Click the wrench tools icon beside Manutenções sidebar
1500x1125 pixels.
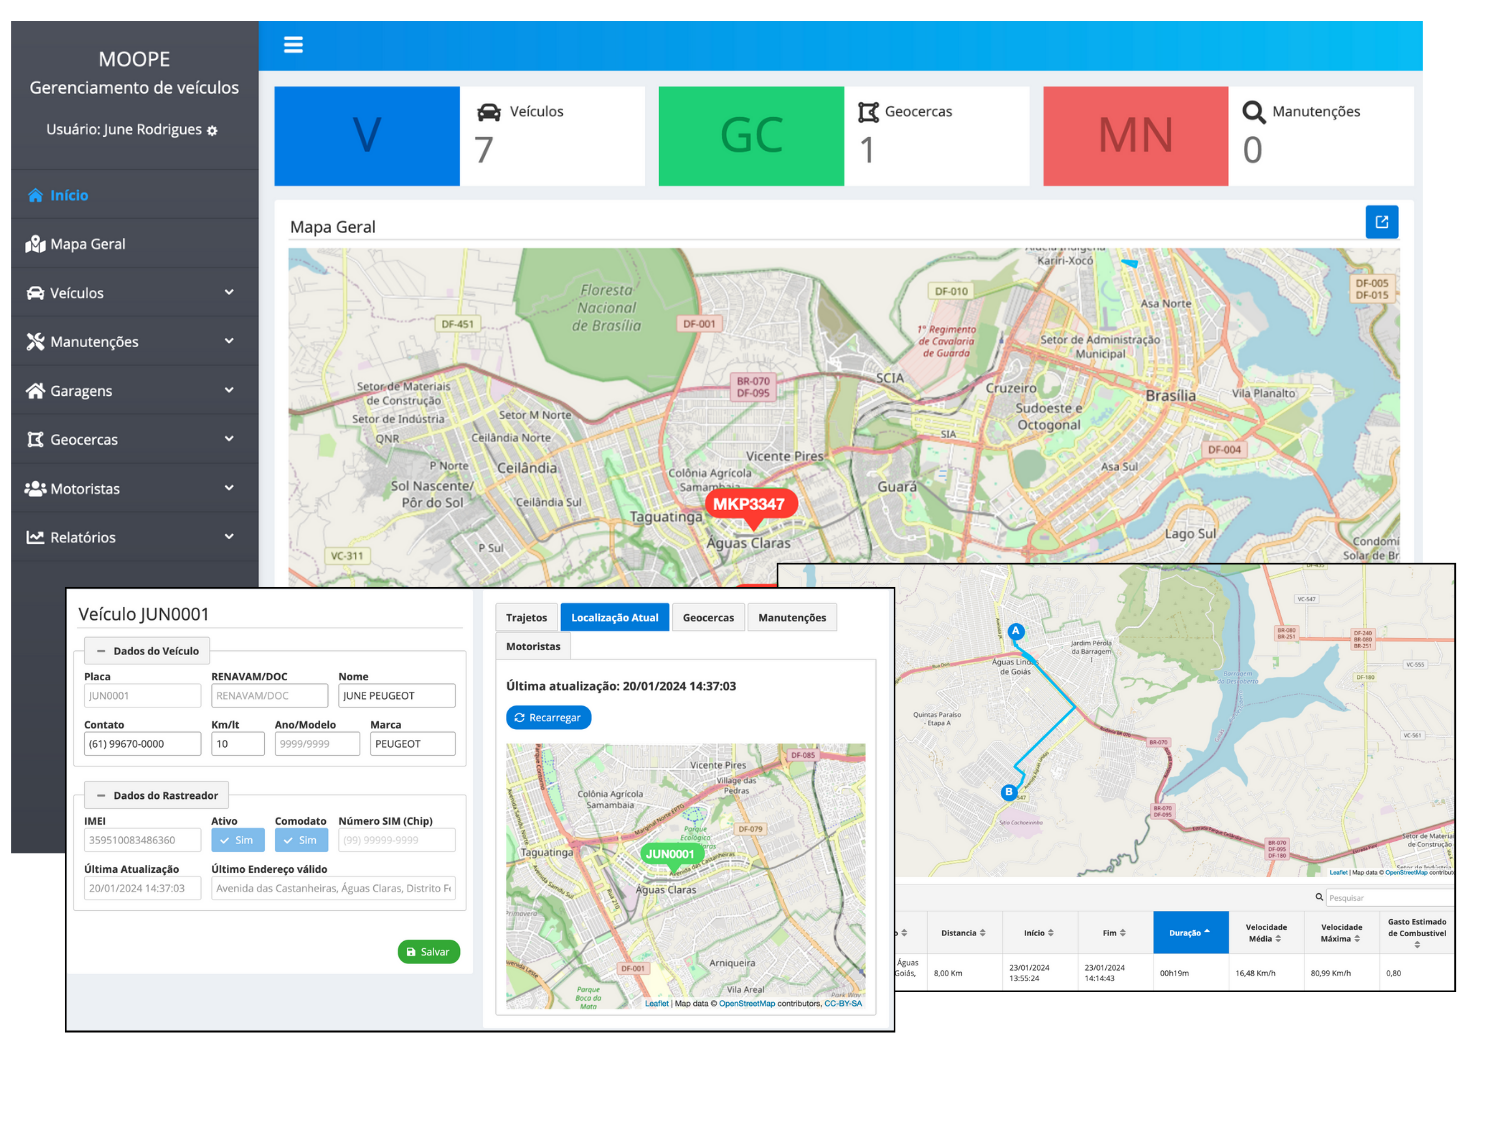coord(36,342)
